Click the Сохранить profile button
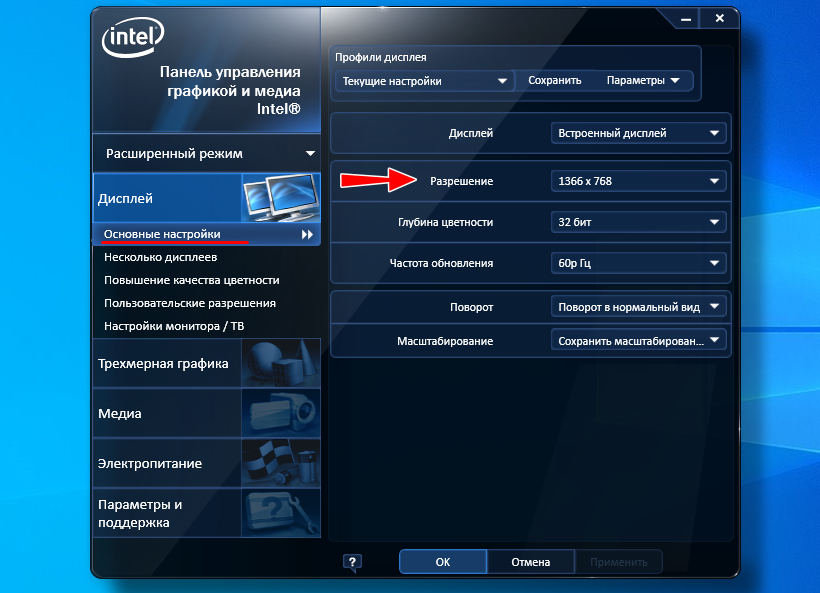The height and width of the screenshot is (593, 820). tap(554, 81)
